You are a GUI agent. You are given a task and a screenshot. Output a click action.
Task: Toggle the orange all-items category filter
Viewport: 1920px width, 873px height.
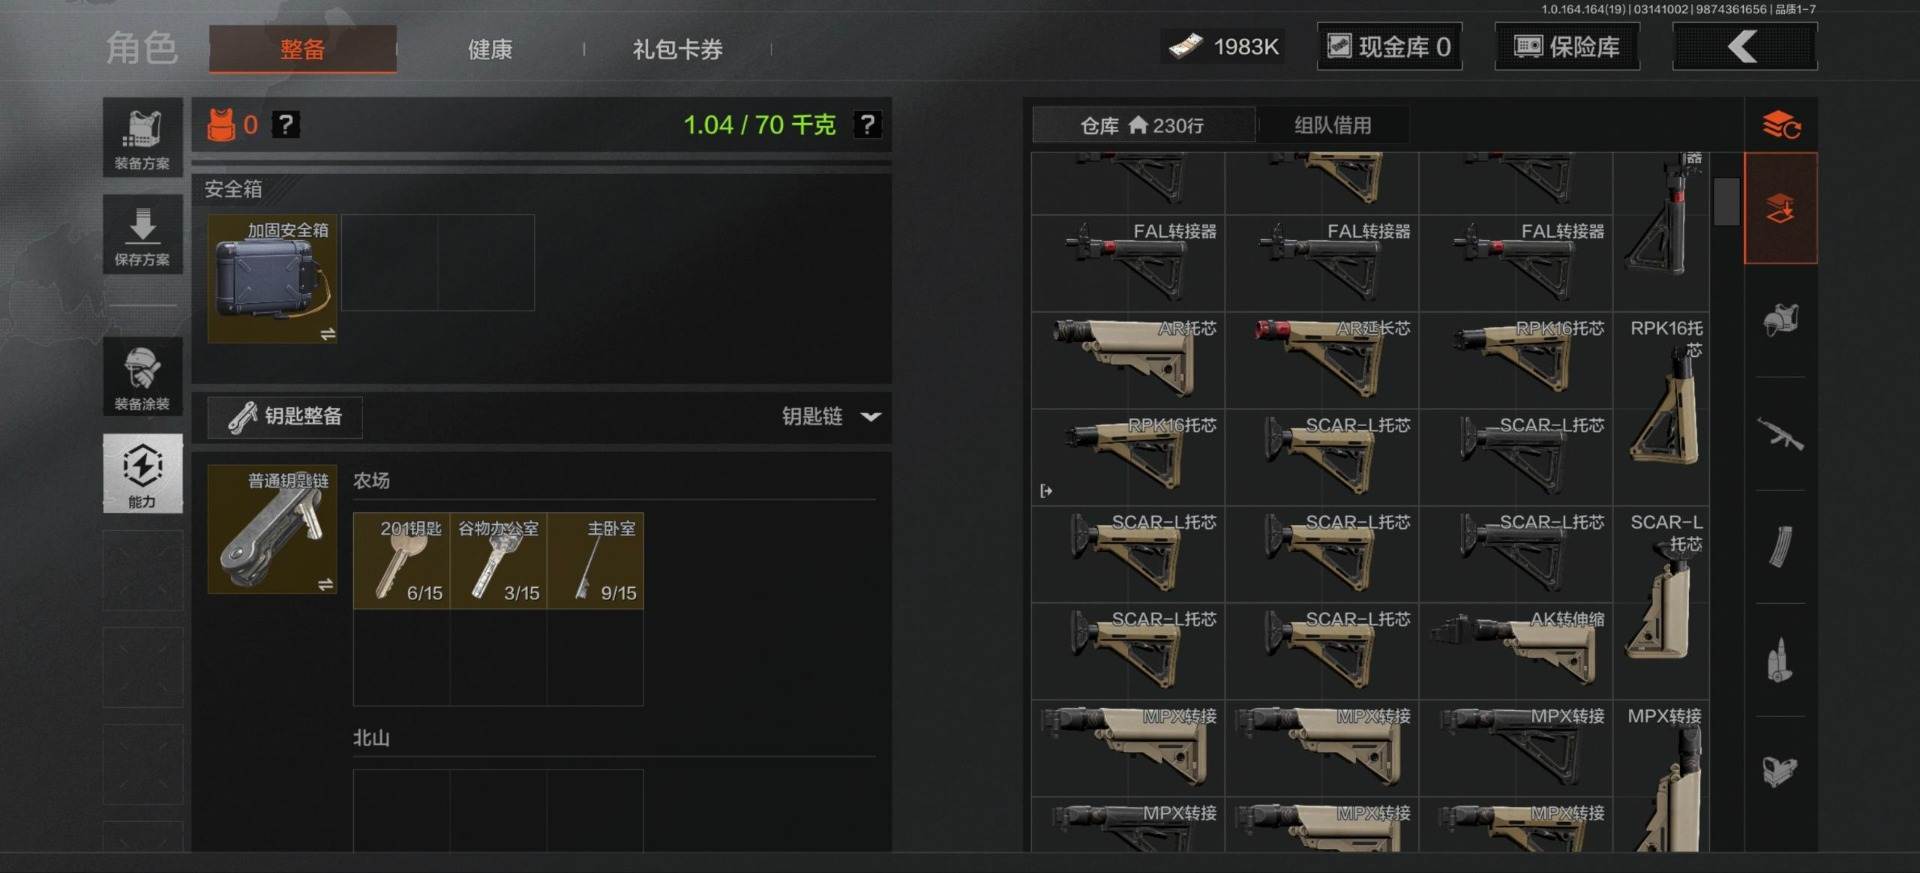pos(1780,208)
